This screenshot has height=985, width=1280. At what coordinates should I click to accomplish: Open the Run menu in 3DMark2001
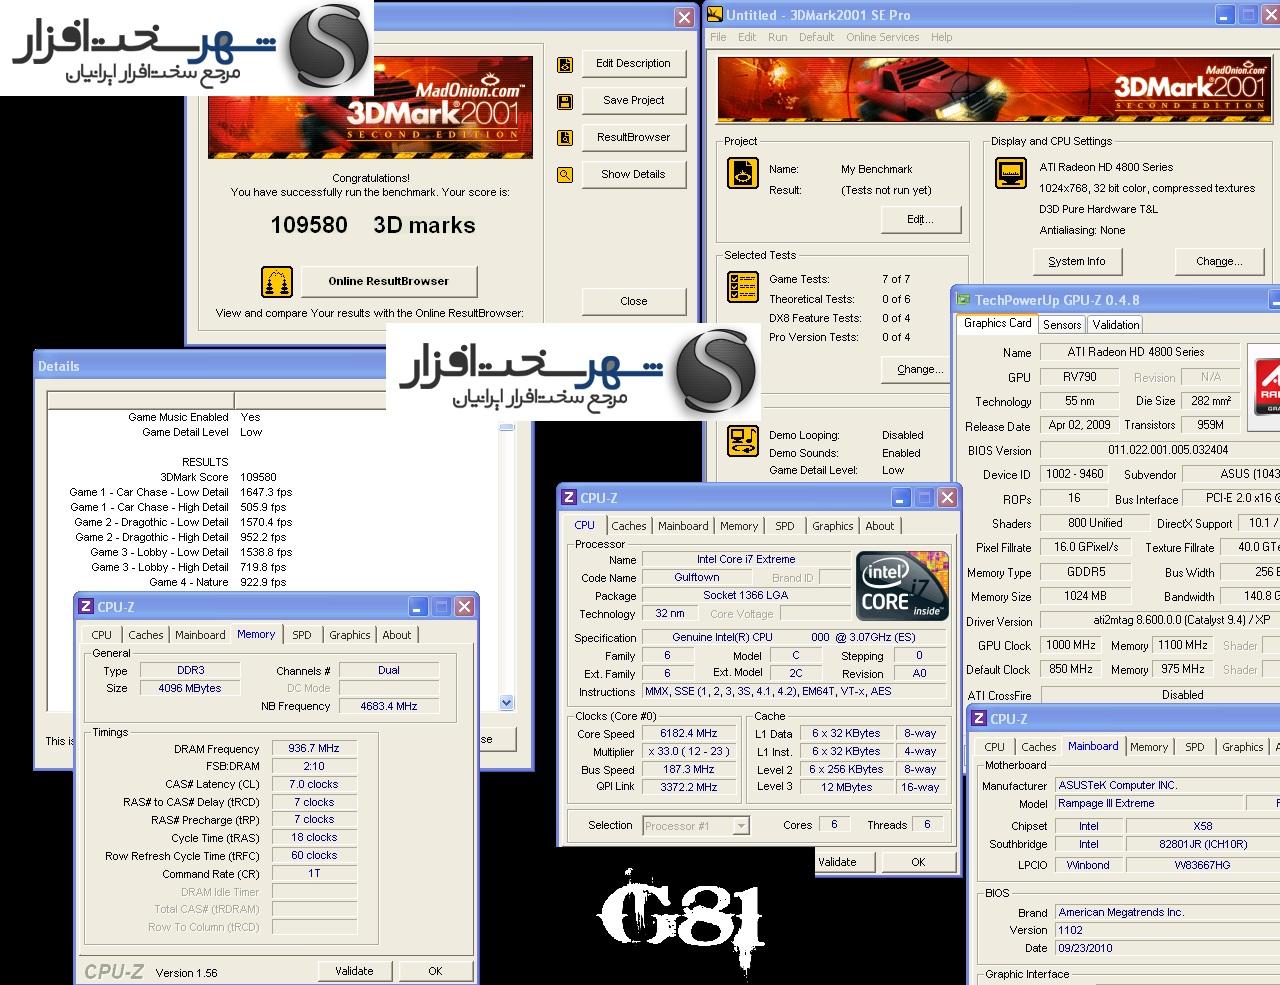[x=778, y=37]
